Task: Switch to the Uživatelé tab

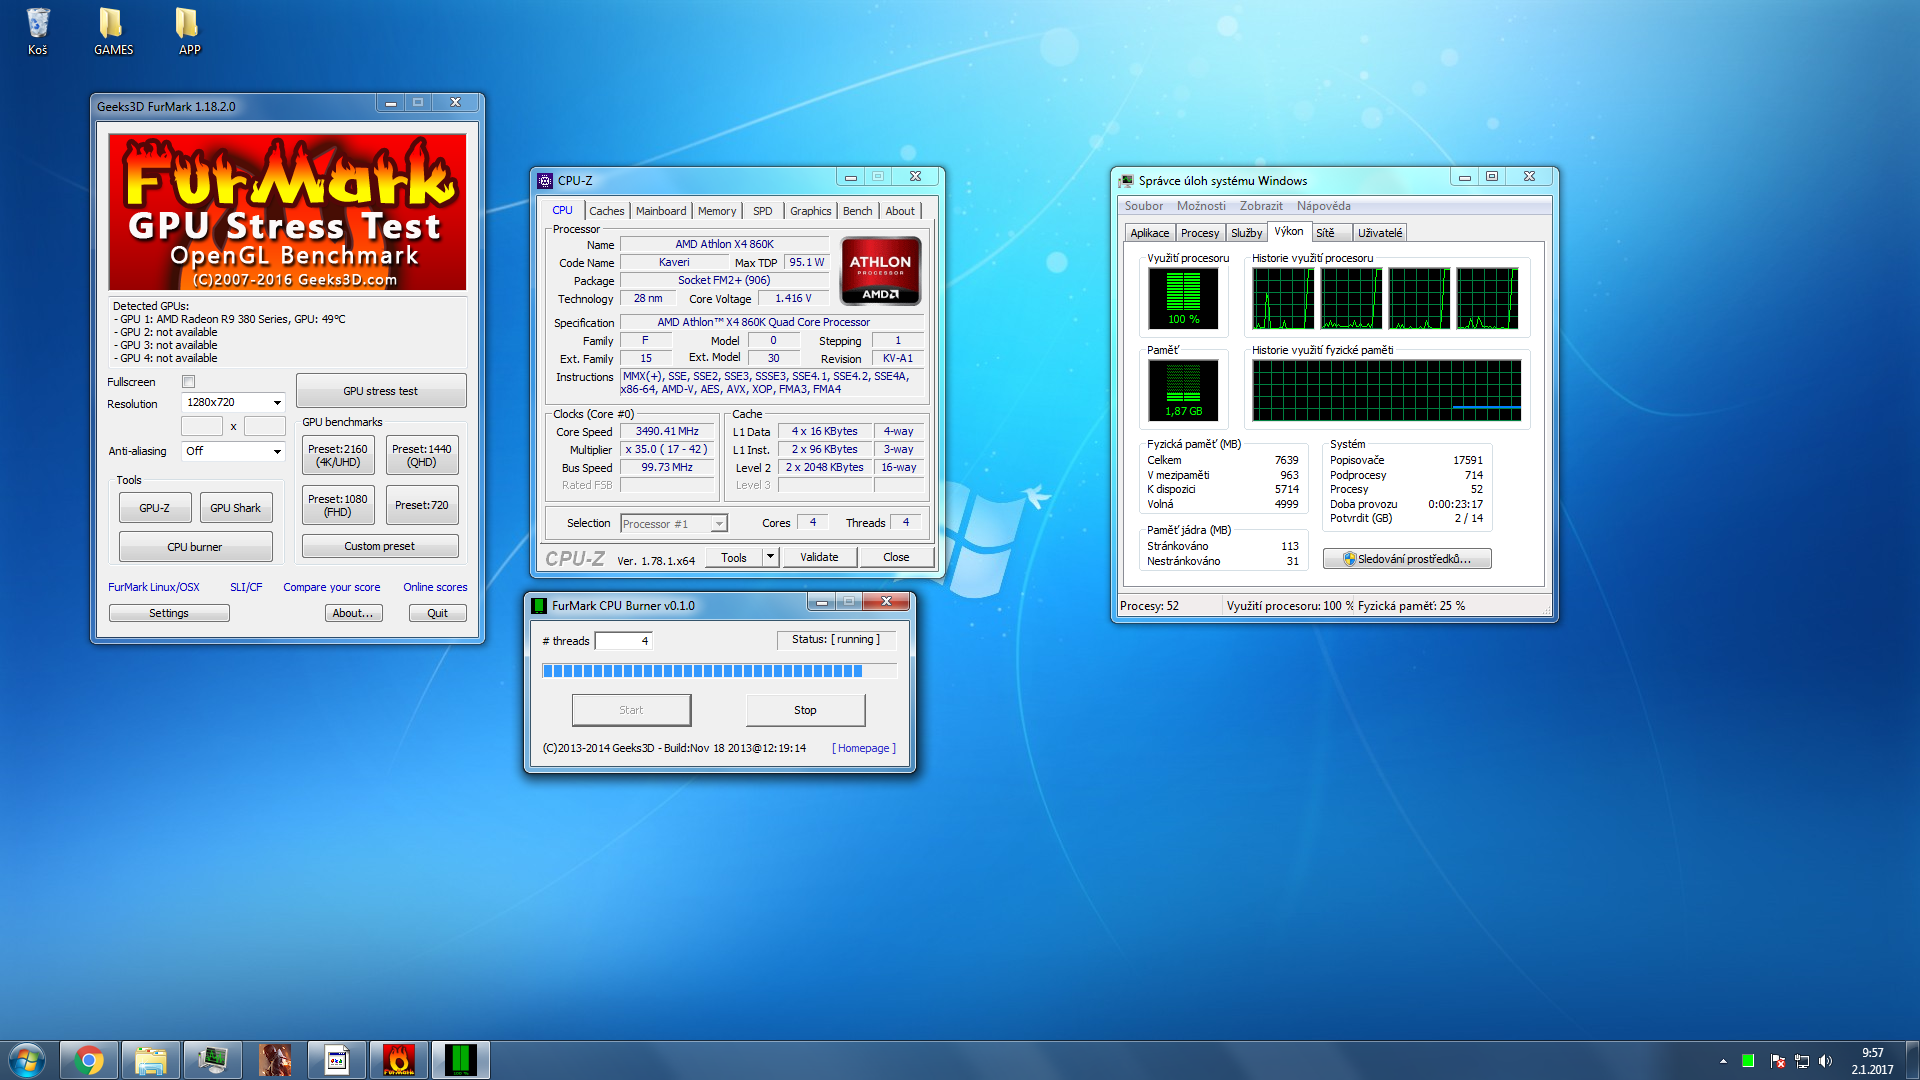Action: [x=1380, y=233]
